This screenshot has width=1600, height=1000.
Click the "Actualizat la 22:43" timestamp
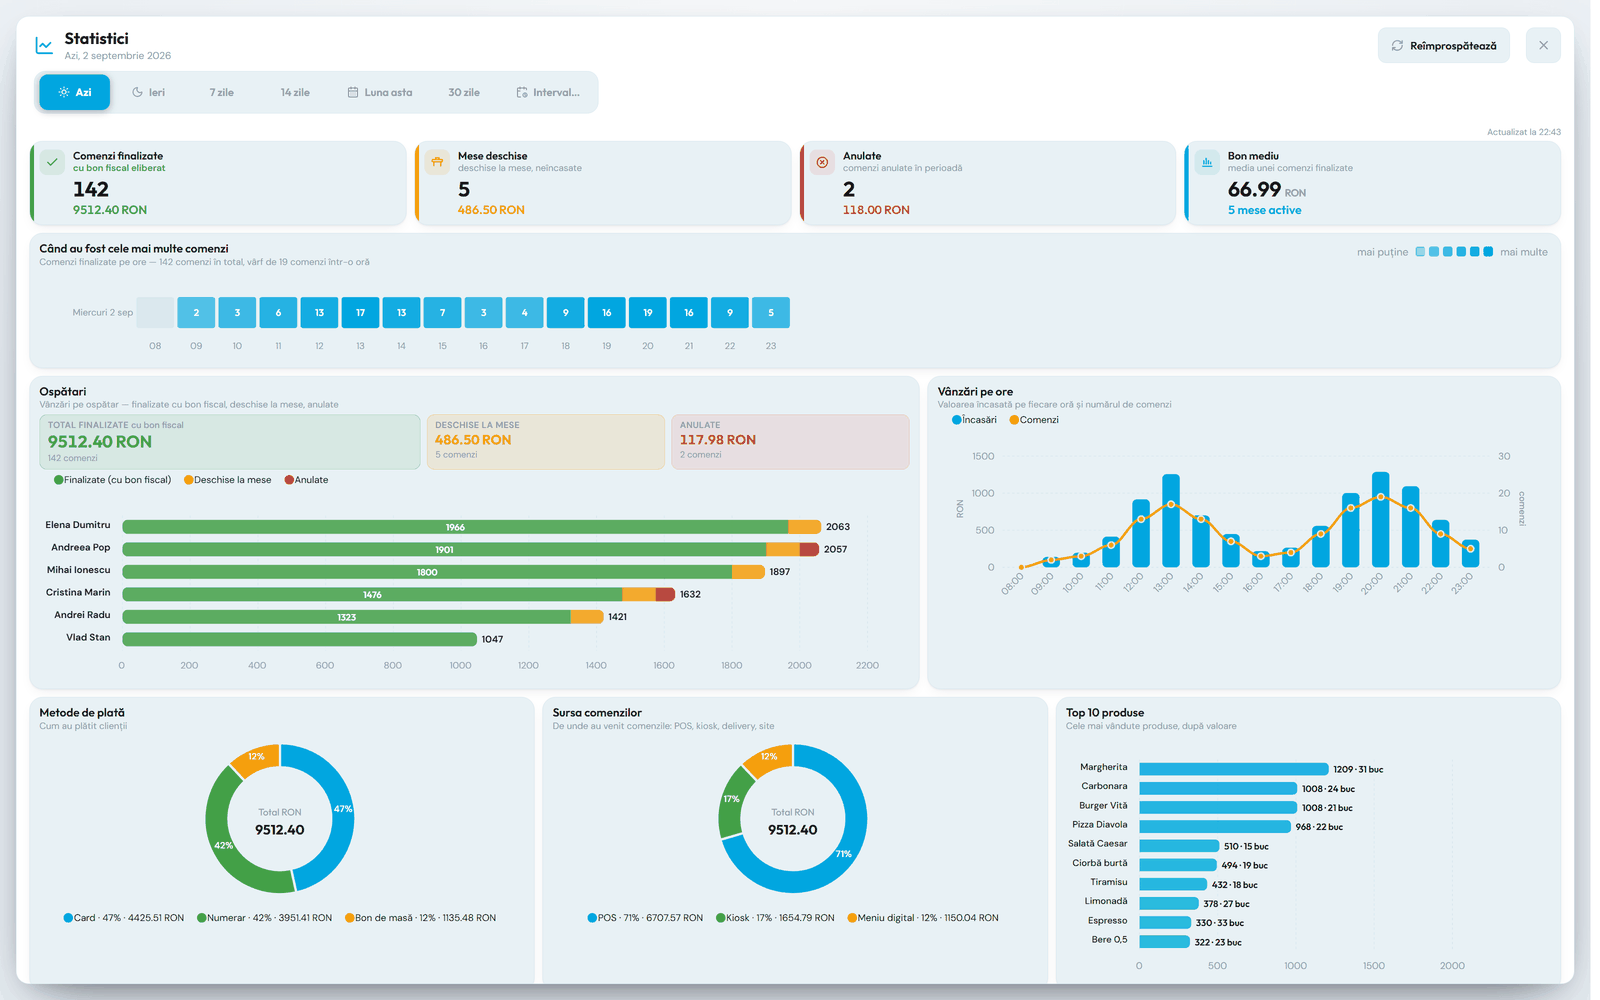click(x=1524, y=132)
